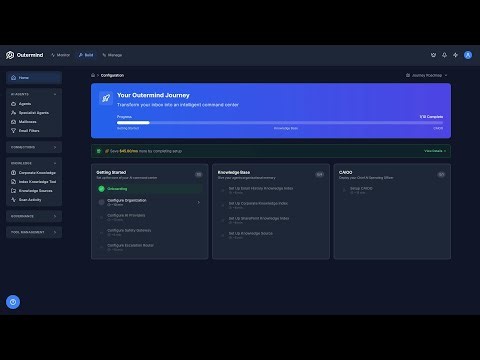Click the Knowledge Base card heading
Image resolution: width=480 pixels, height=360 pixels.
[234, 172]
